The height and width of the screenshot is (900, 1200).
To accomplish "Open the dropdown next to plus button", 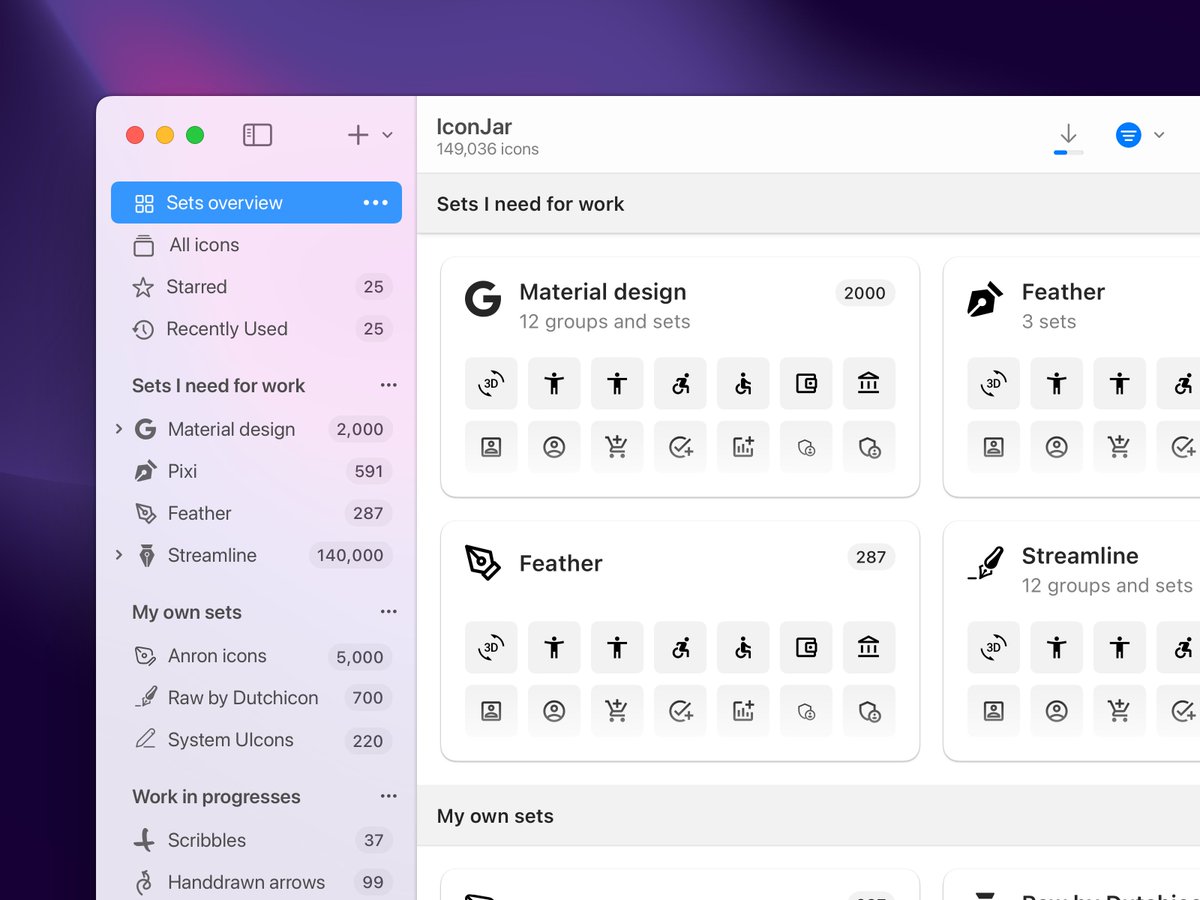I will [x=388, y=135].
